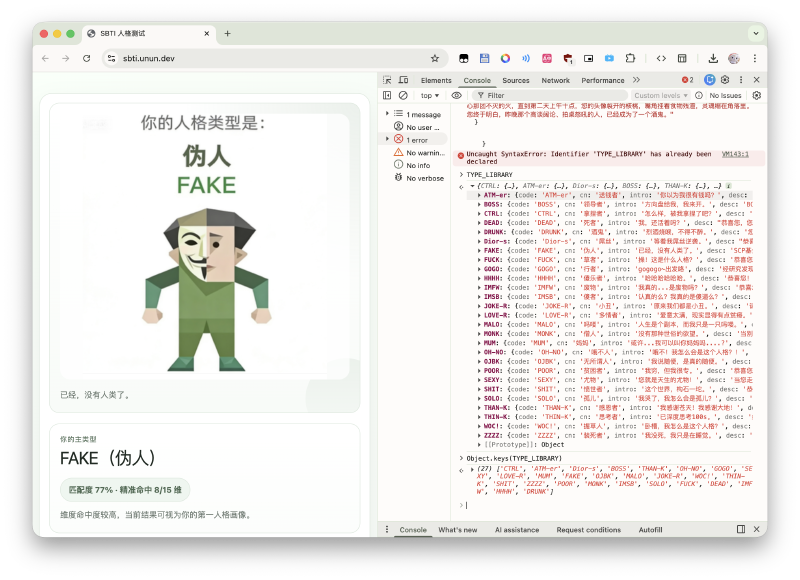
Task: Select the 1 error sidebar filter
Action: 417,140
